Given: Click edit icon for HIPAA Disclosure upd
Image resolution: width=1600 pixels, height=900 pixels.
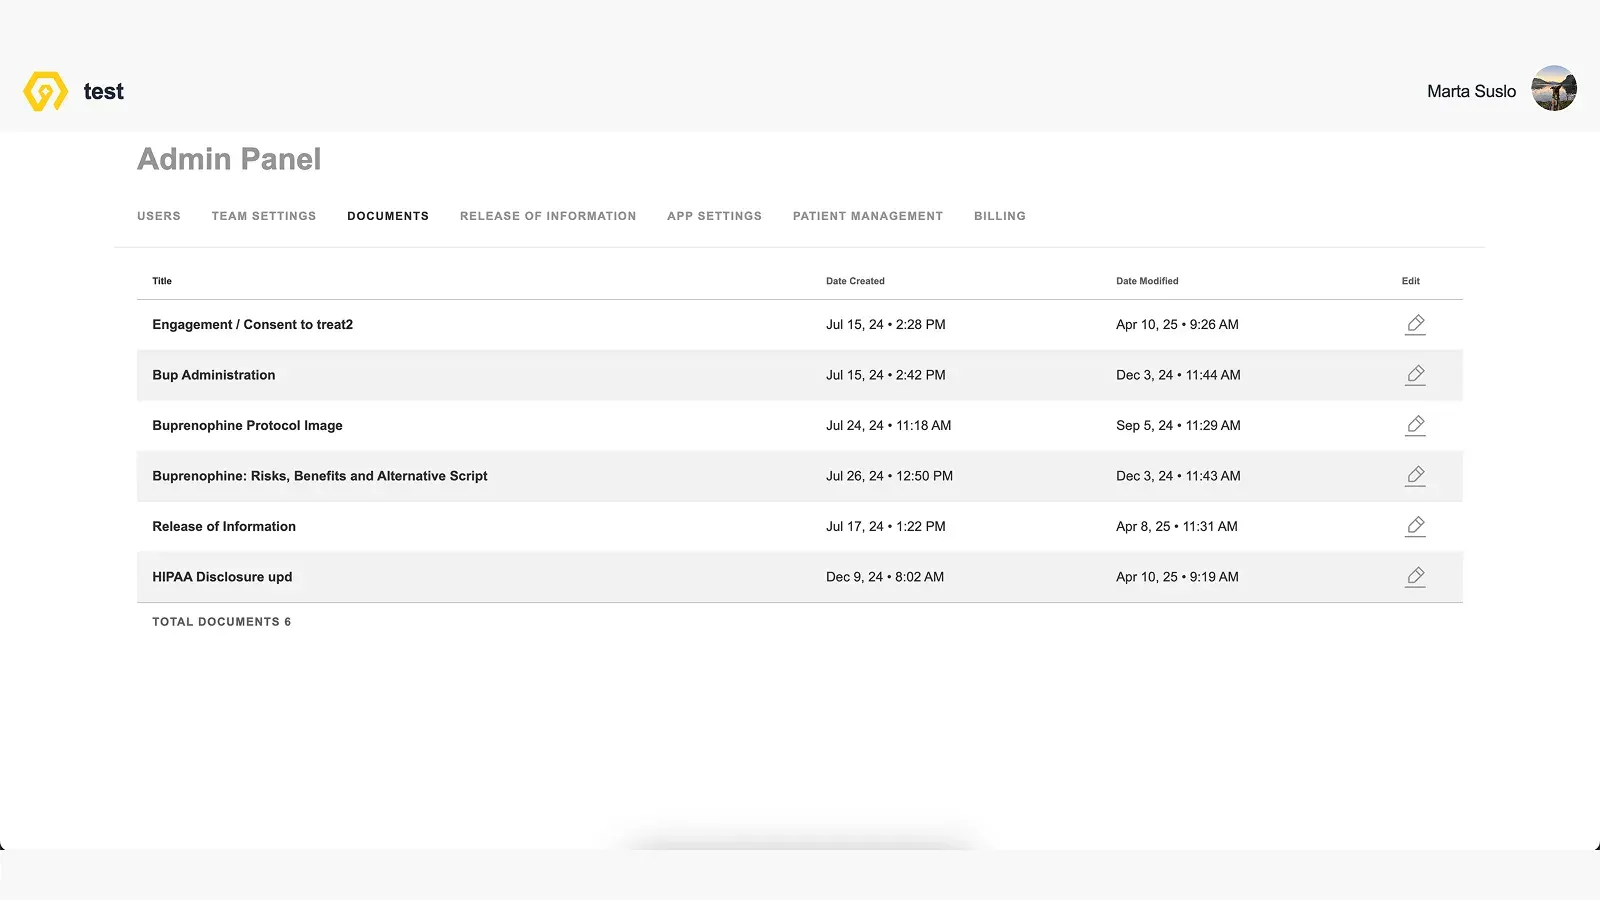Looking at the screenshot, I should [x=1415, y=577].
